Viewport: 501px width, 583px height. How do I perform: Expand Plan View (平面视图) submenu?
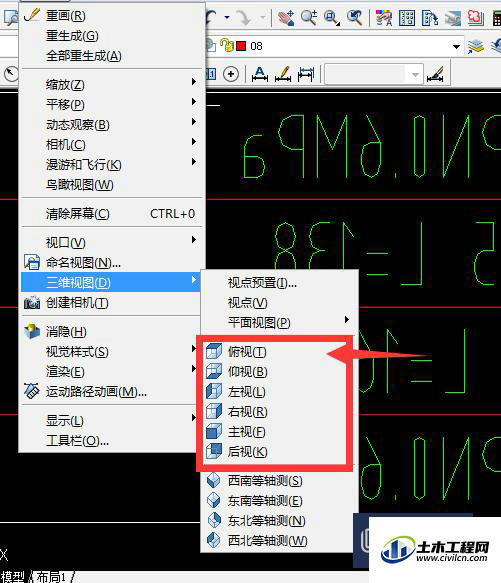pyautogui.click(x=280, y=323)
